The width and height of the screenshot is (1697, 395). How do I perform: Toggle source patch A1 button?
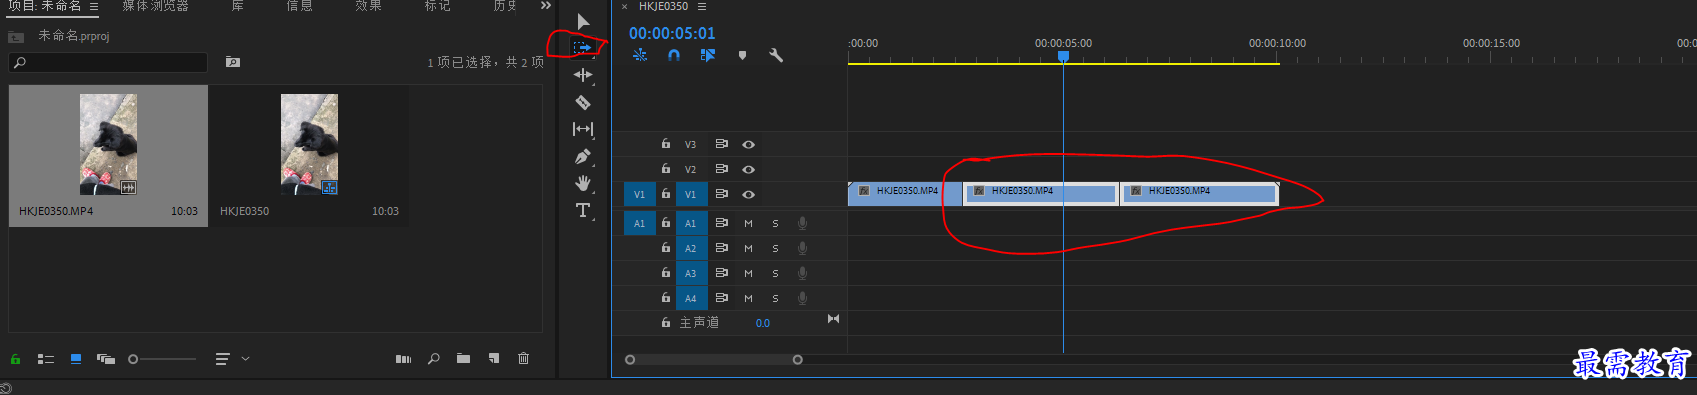point(639,223)
